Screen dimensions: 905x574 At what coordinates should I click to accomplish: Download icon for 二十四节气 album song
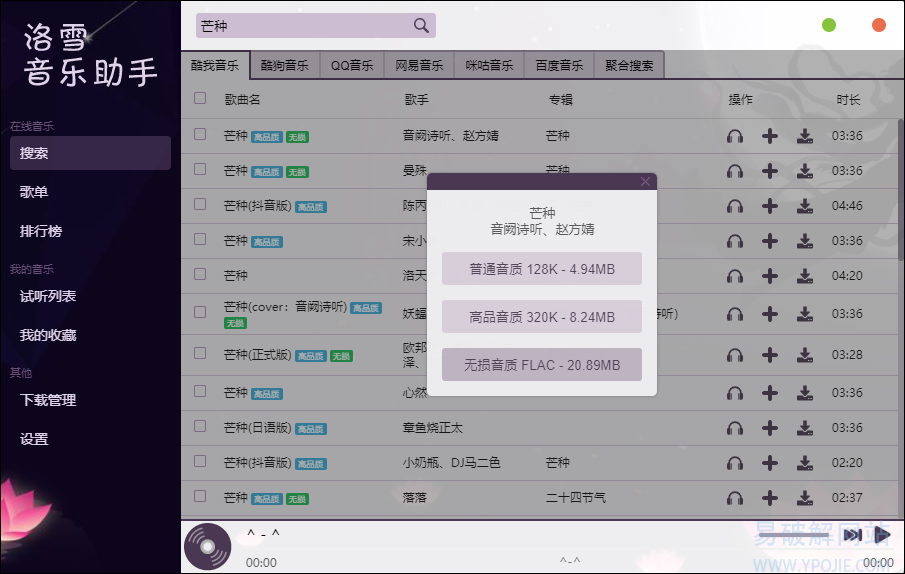(805, 498)
